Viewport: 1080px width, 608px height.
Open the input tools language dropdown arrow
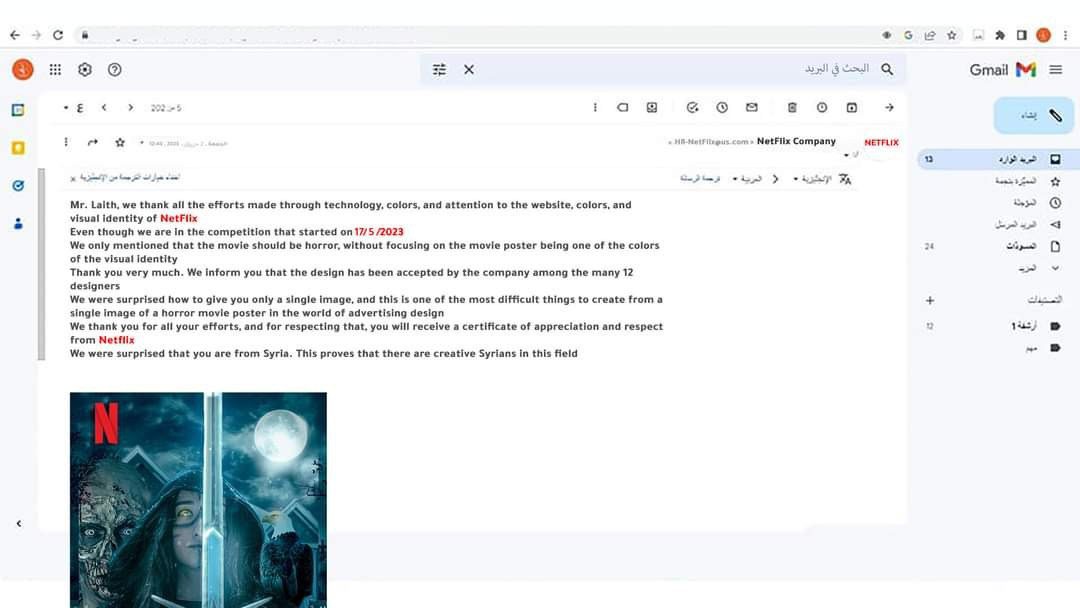pos(66,108)
